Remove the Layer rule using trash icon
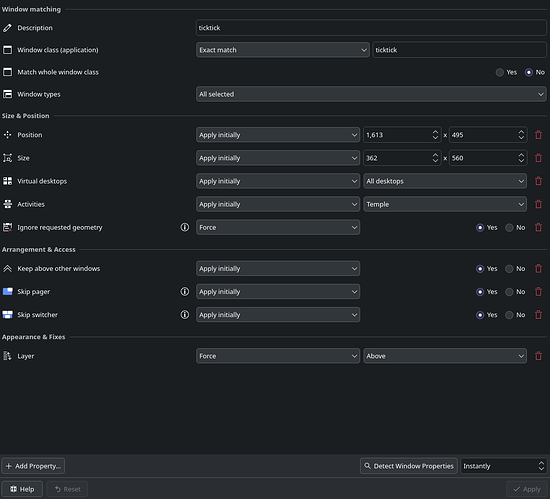 538,356
